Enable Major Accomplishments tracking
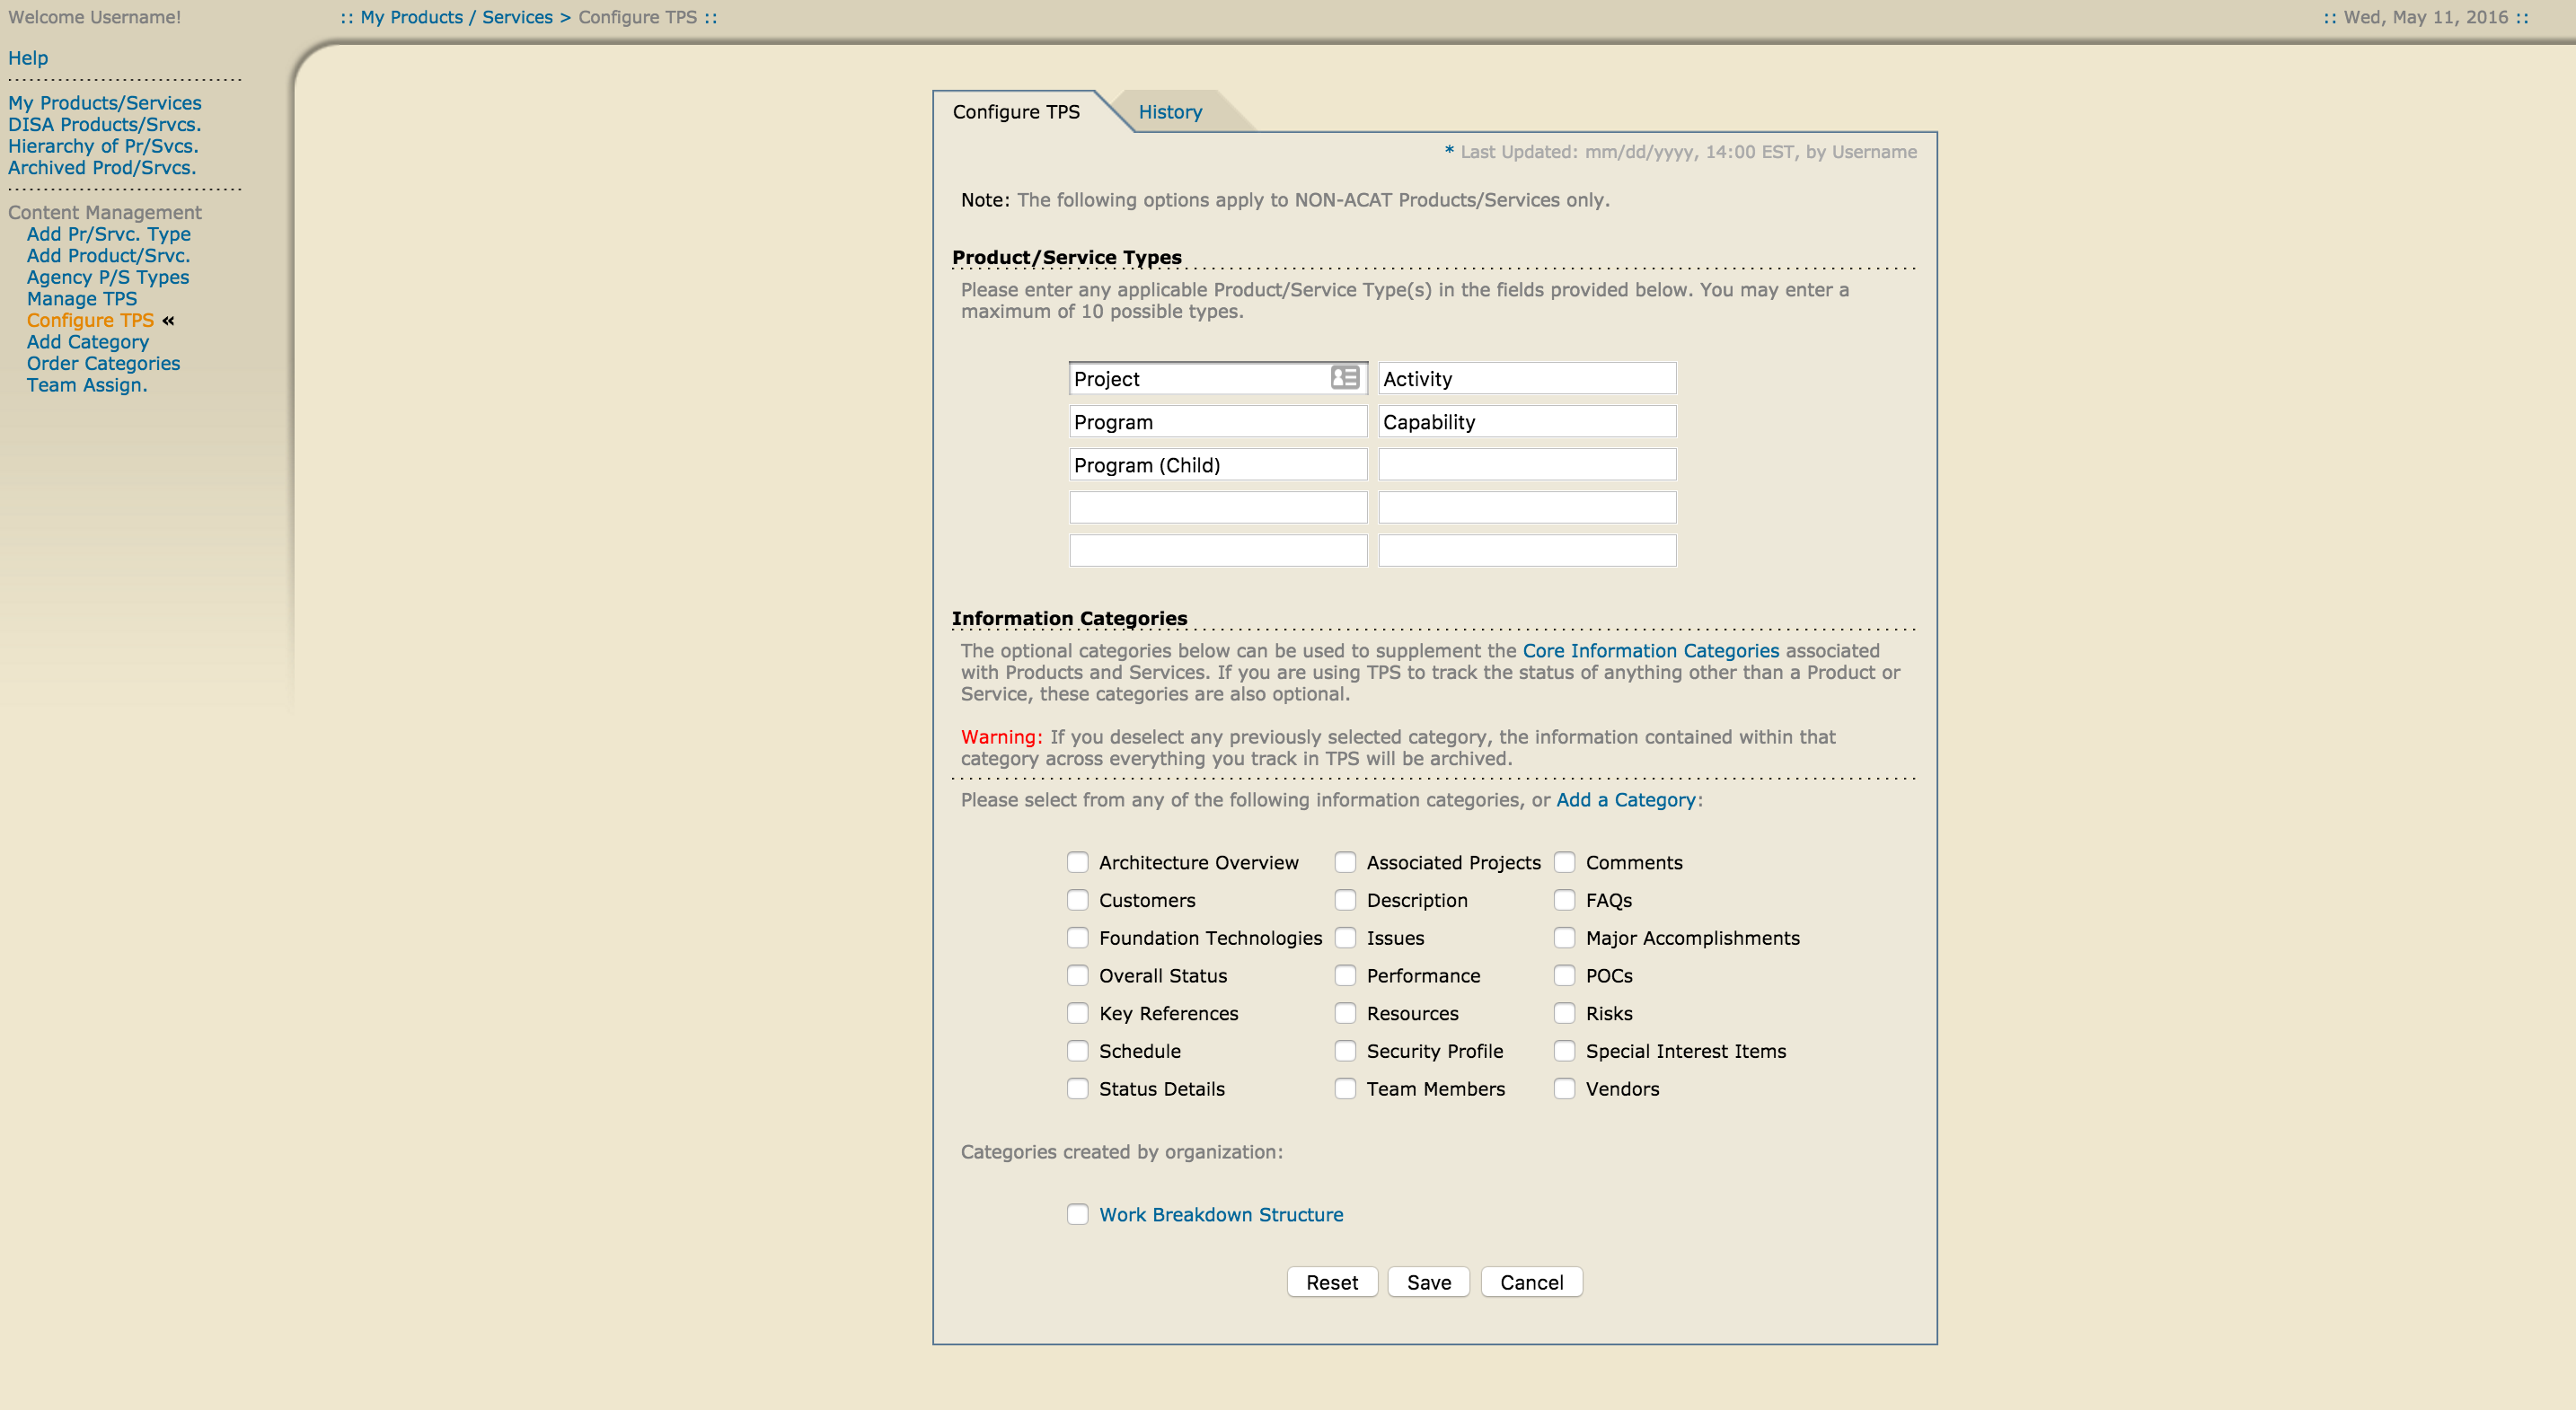The image size is (2576, 1410). [1564, 938]
